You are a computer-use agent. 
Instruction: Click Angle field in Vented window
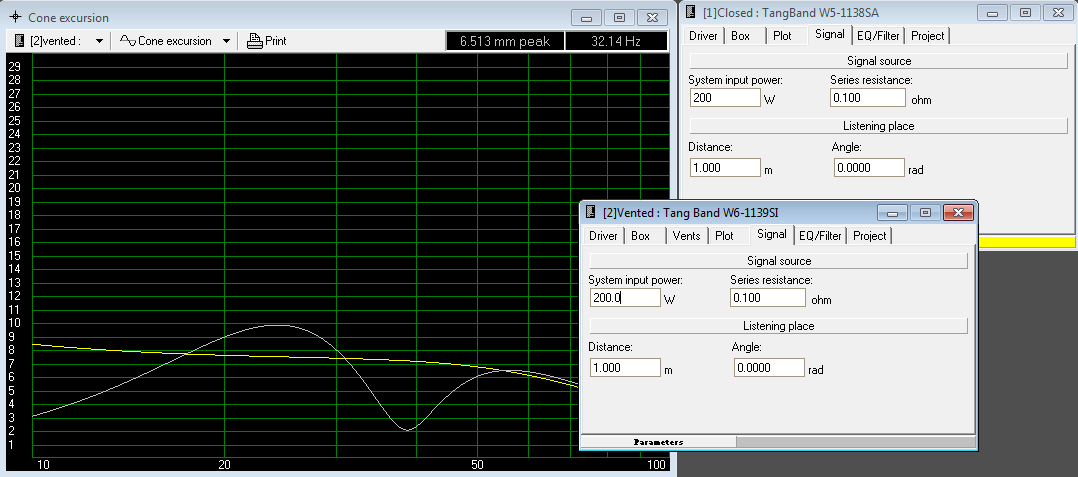(x=769, y=368)
